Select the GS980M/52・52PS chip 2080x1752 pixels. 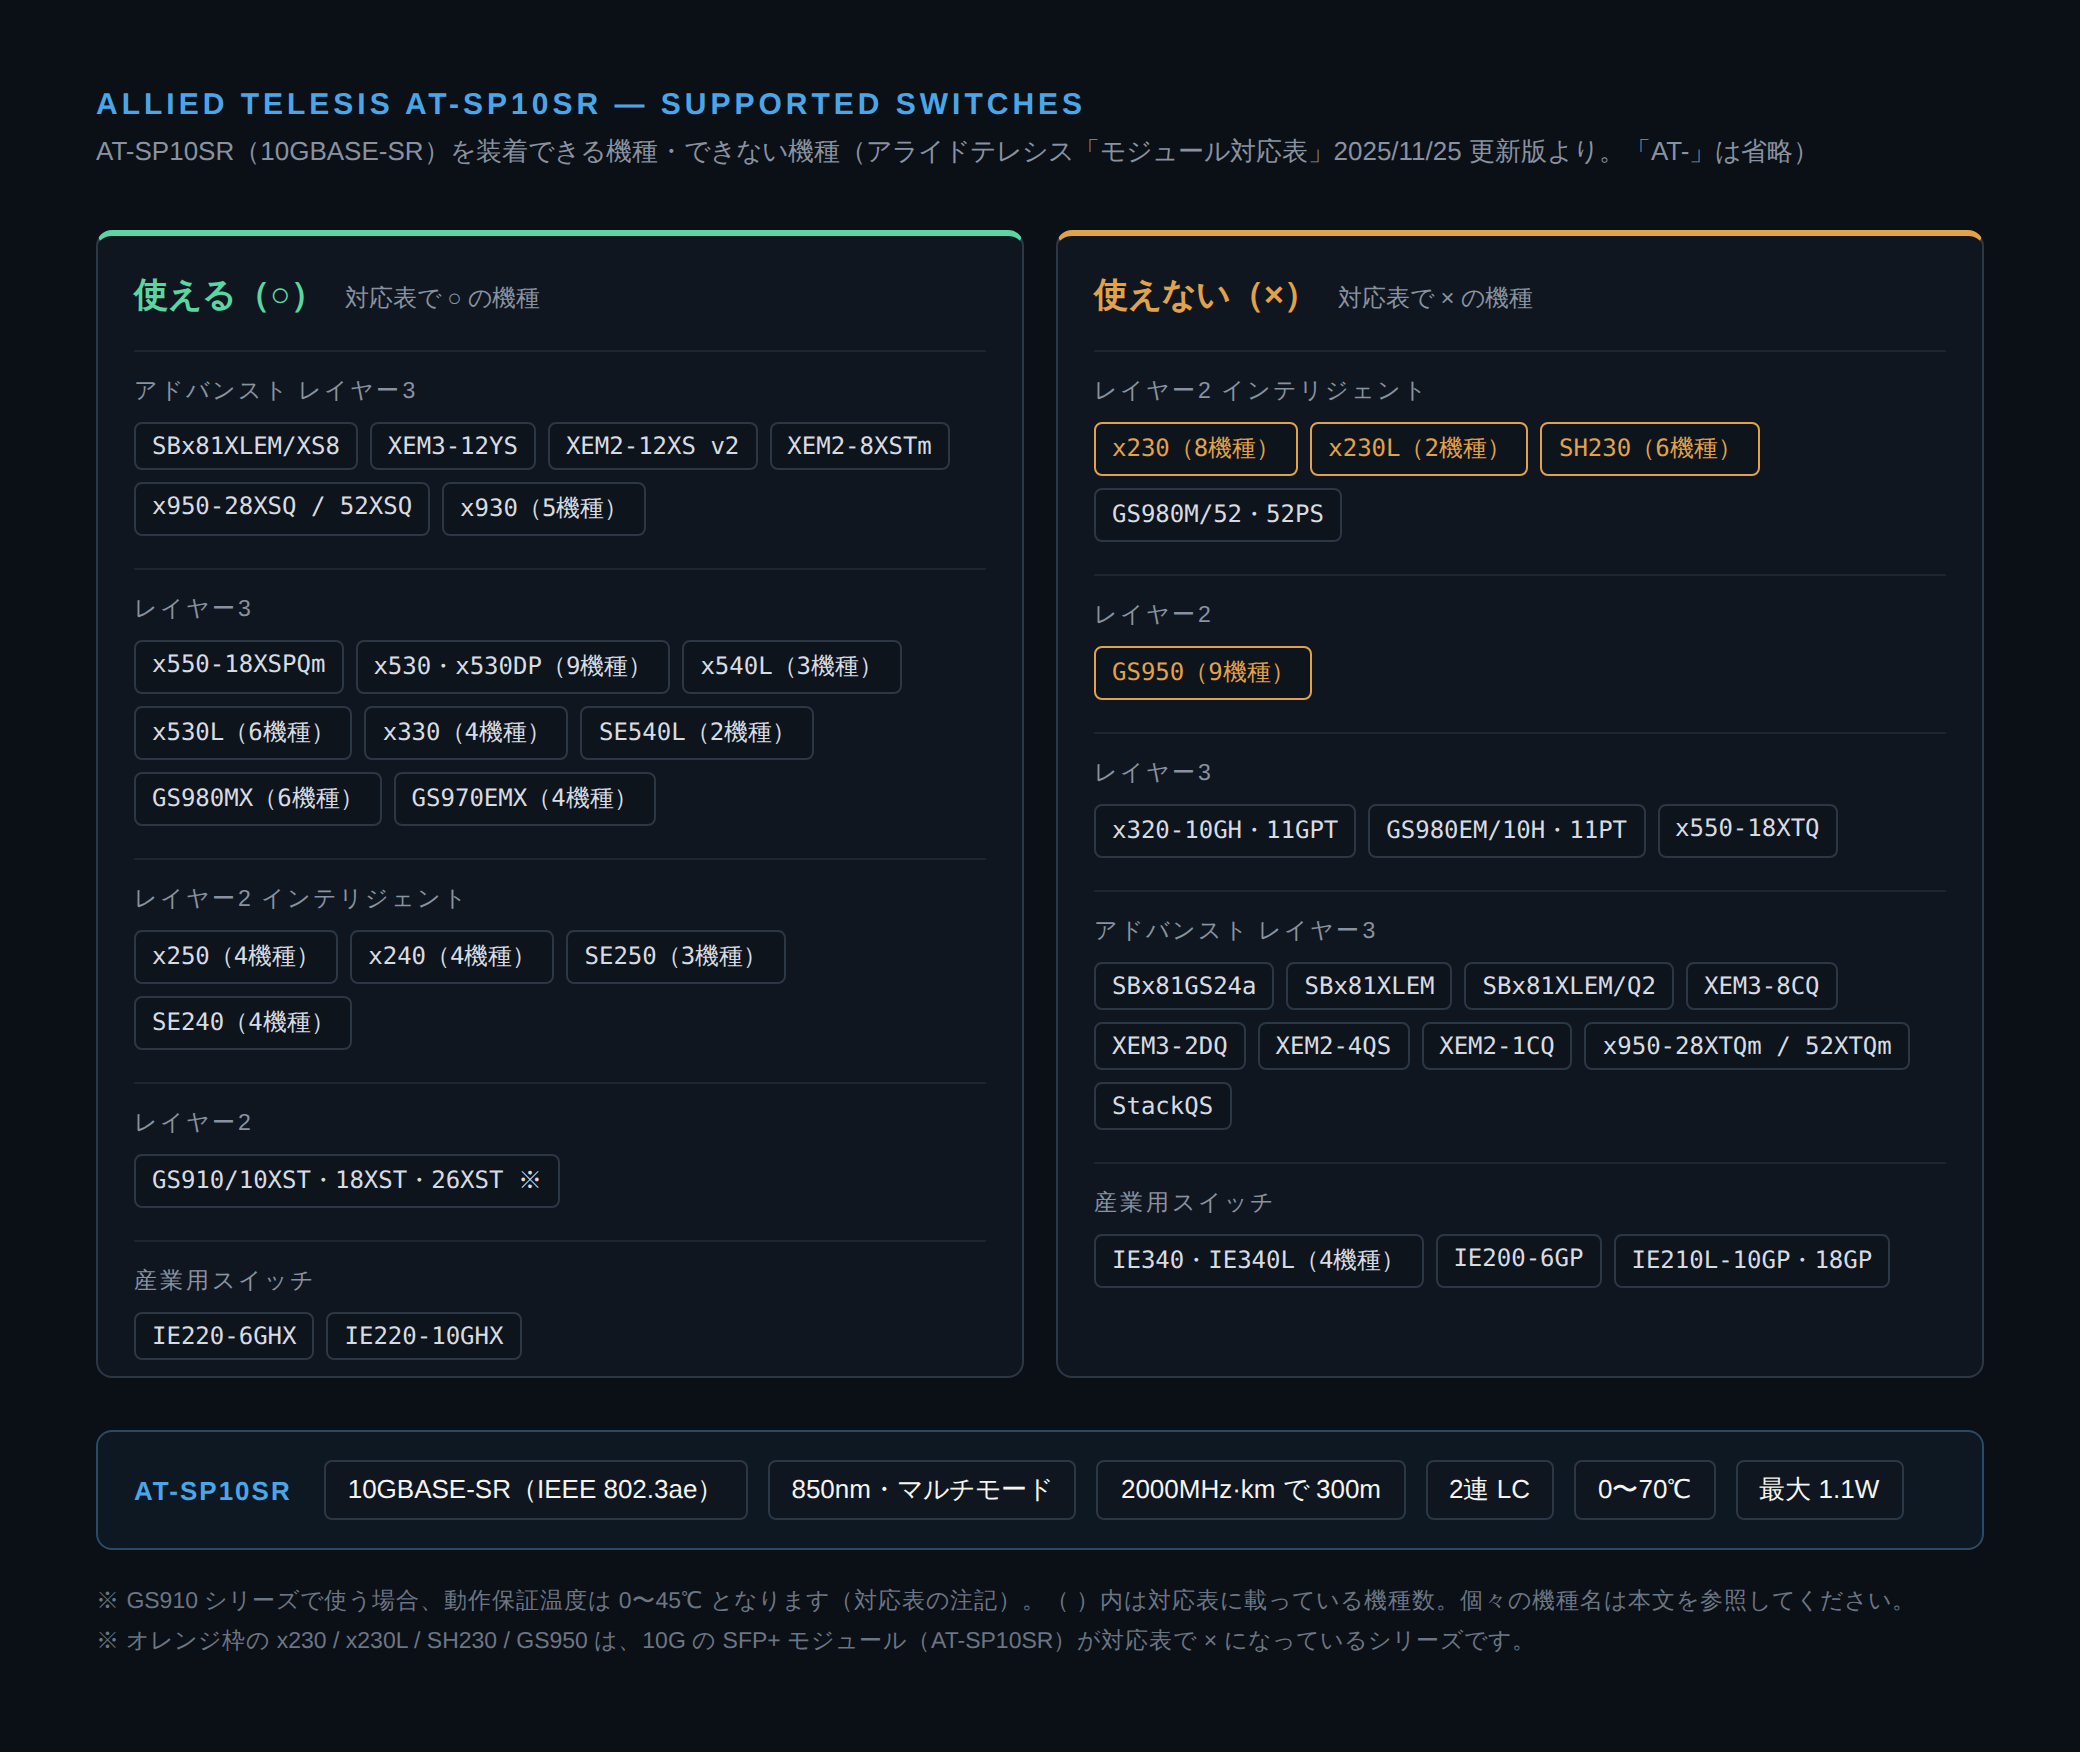tap(1217, 514)
